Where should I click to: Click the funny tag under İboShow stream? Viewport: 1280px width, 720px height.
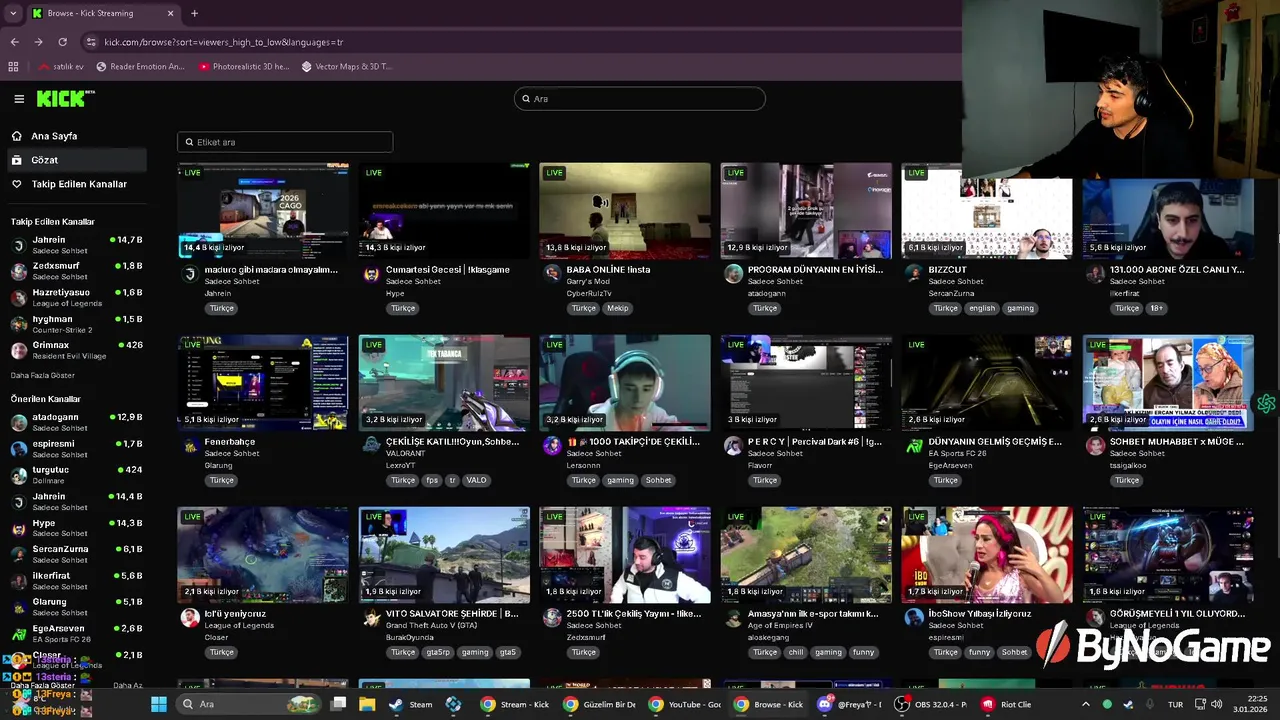pos(979,652)
